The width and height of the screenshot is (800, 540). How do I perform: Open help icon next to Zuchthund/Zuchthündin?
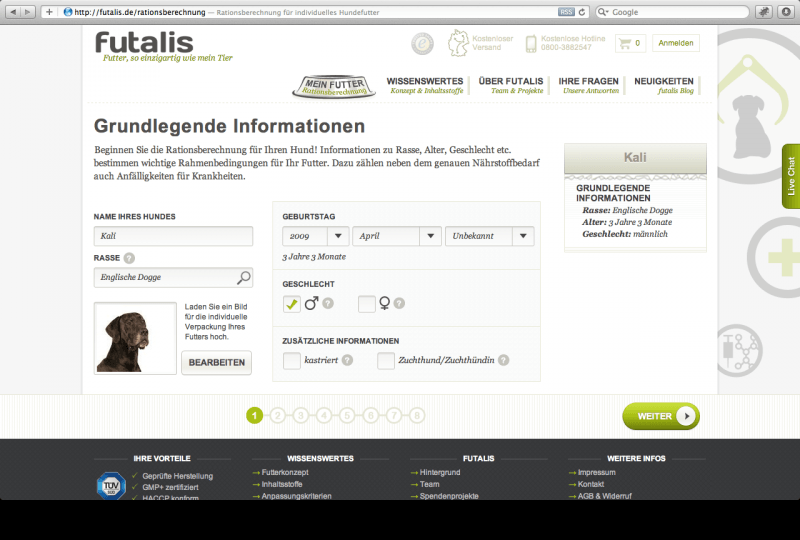point(504,360)
